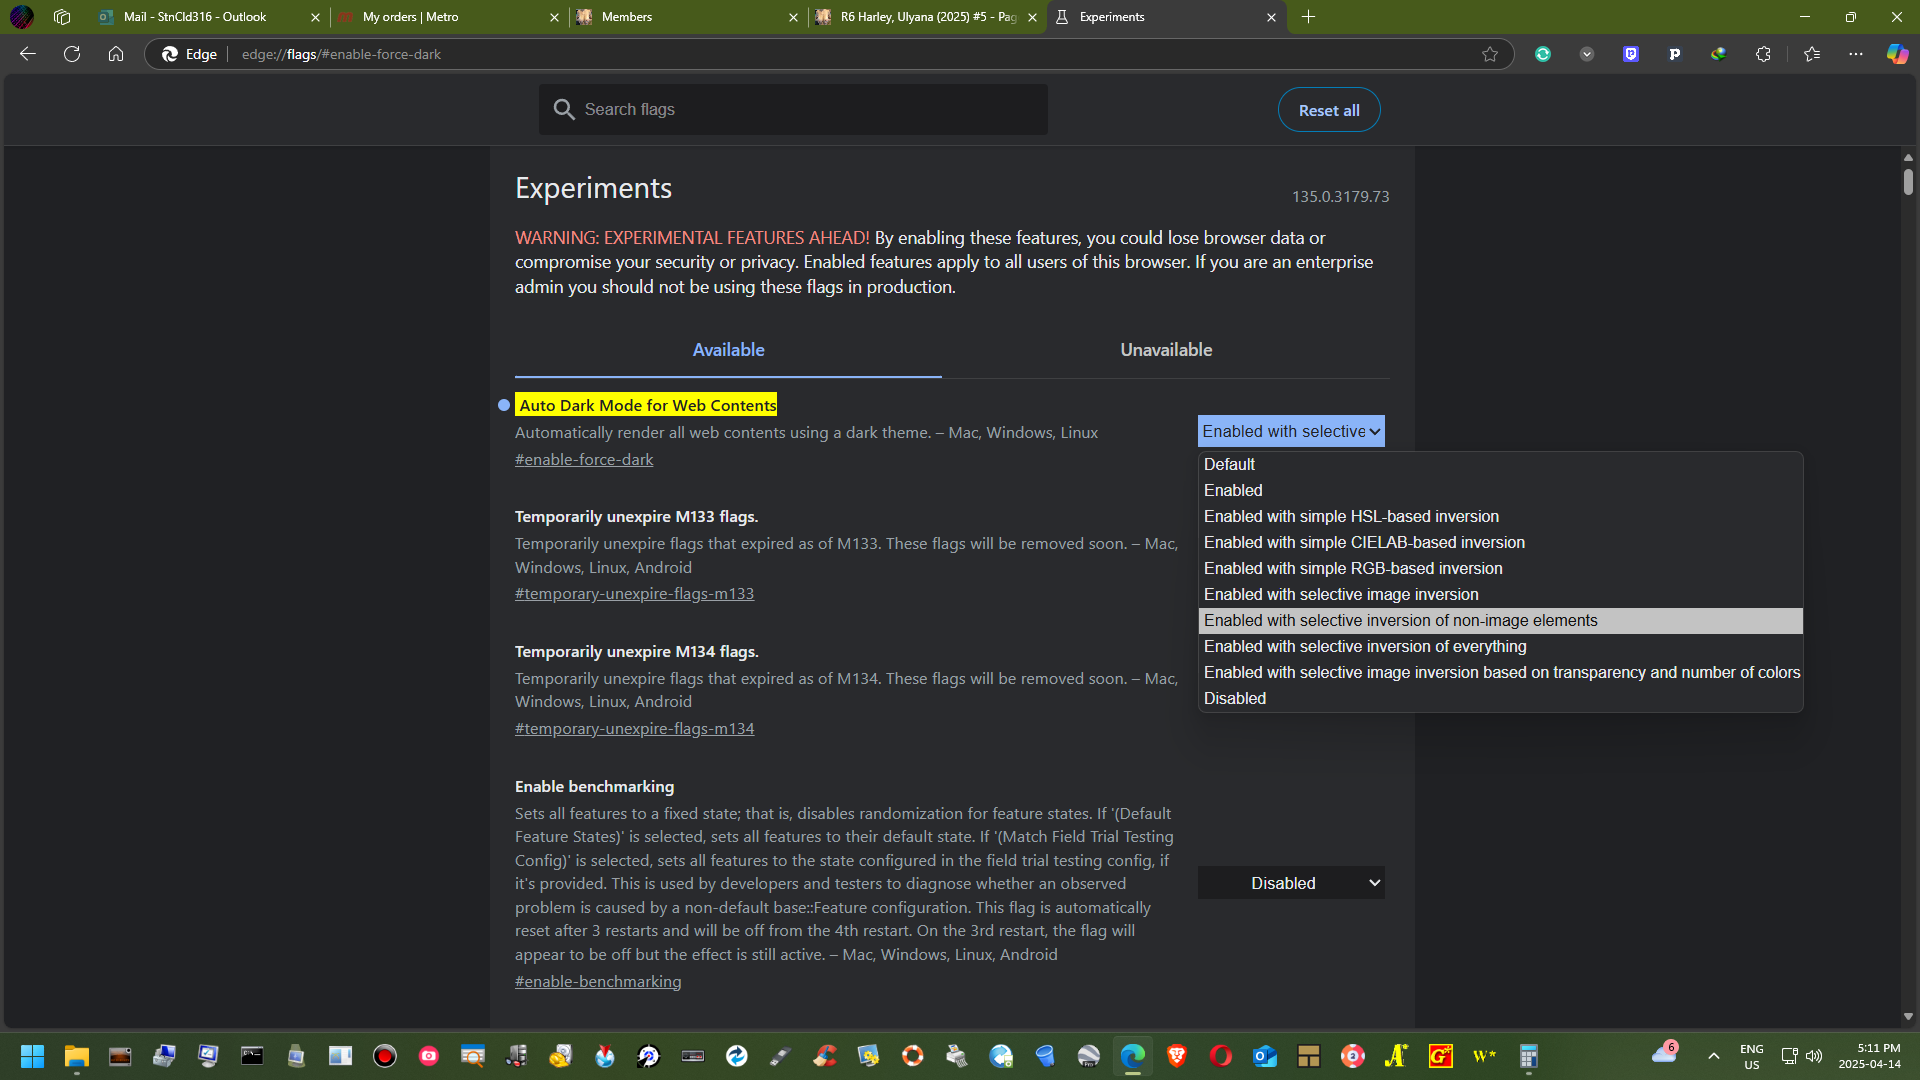Open Settings and more ellipsis menu
Screen dimensions: 1920x1080
(1856, 54)
